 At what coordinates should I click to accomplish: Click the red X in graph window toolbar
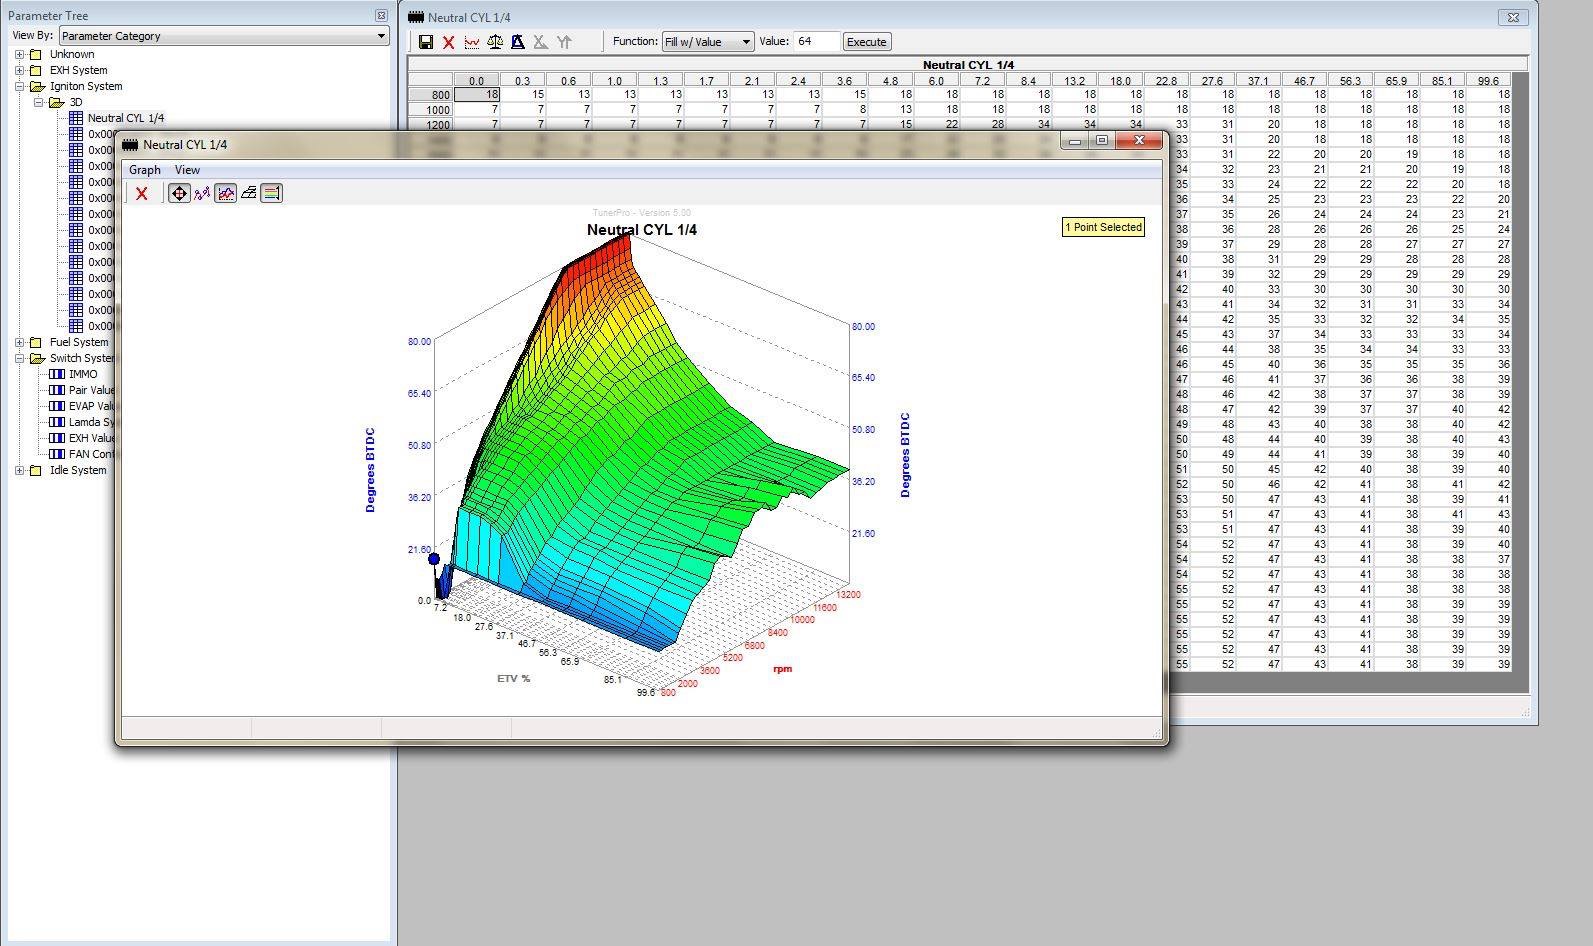142,194
